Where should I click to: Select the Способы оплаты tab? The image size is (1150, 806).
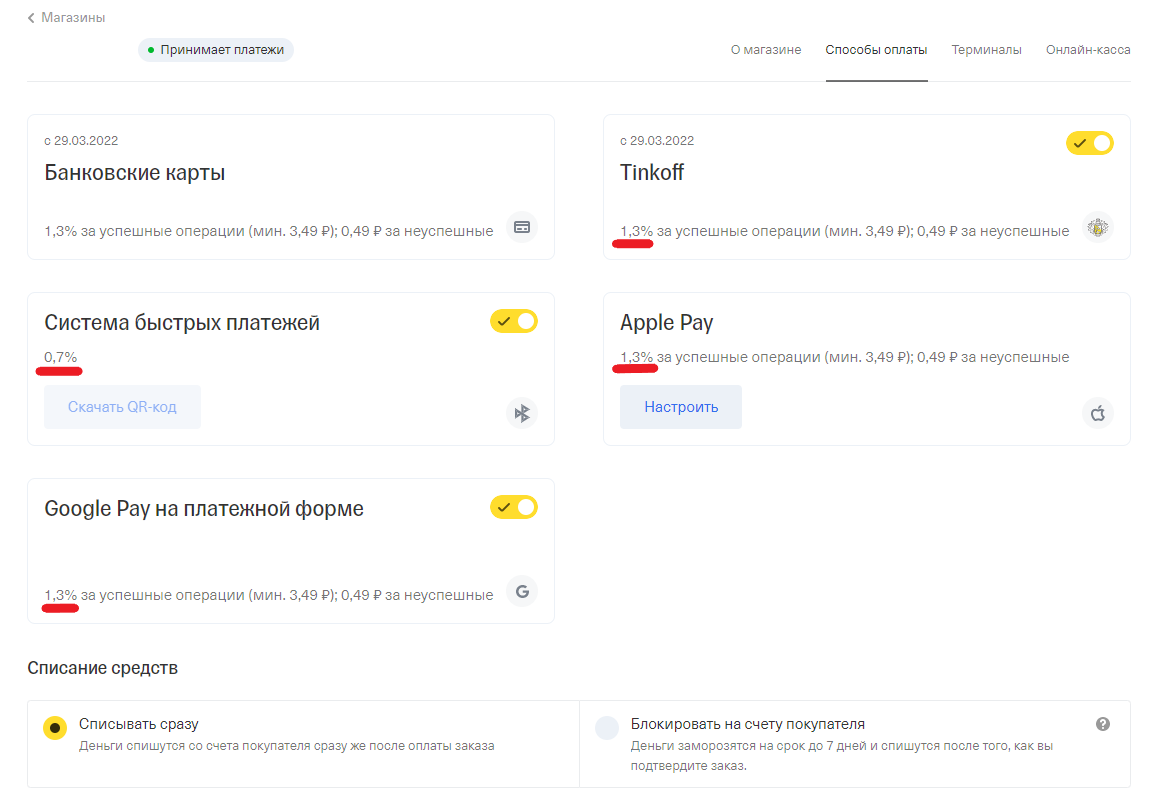coord(876,50)
